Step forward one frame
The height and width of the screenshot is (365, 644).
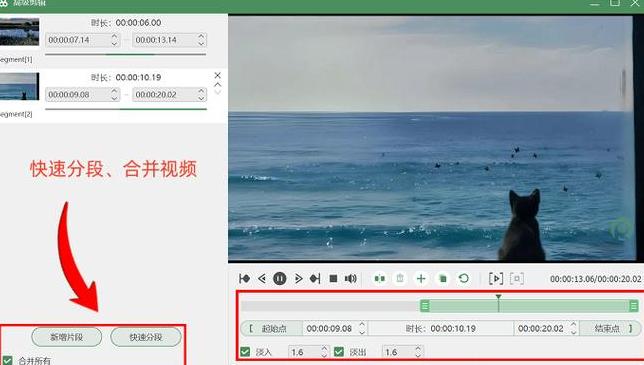298,279
